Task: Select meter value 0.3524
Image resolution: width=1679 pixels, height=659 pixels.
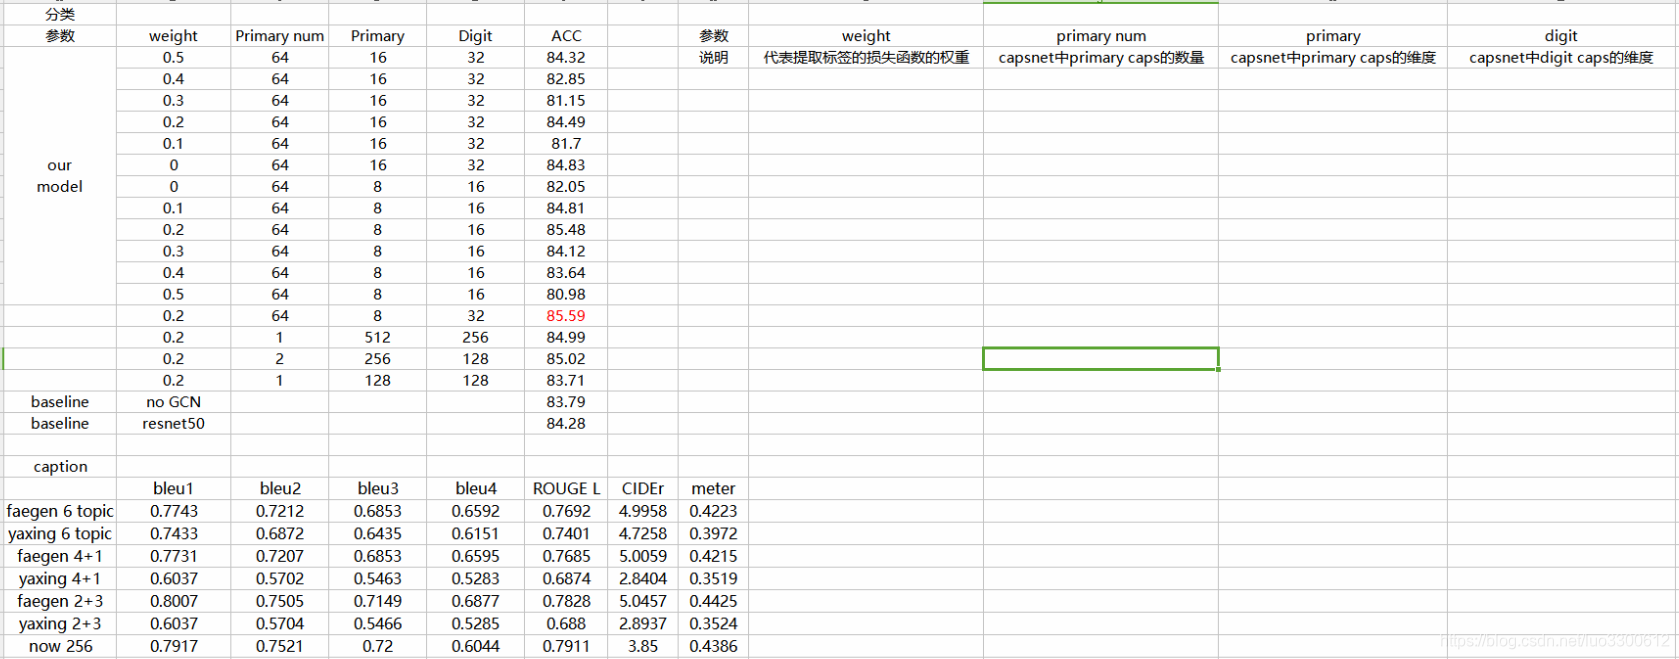Action: [x=714, y=624]
